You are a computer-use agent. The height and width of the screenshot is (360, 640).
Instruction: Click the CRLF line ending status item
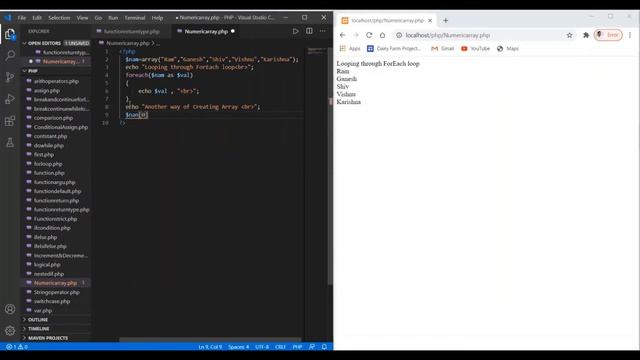(280, 347)
